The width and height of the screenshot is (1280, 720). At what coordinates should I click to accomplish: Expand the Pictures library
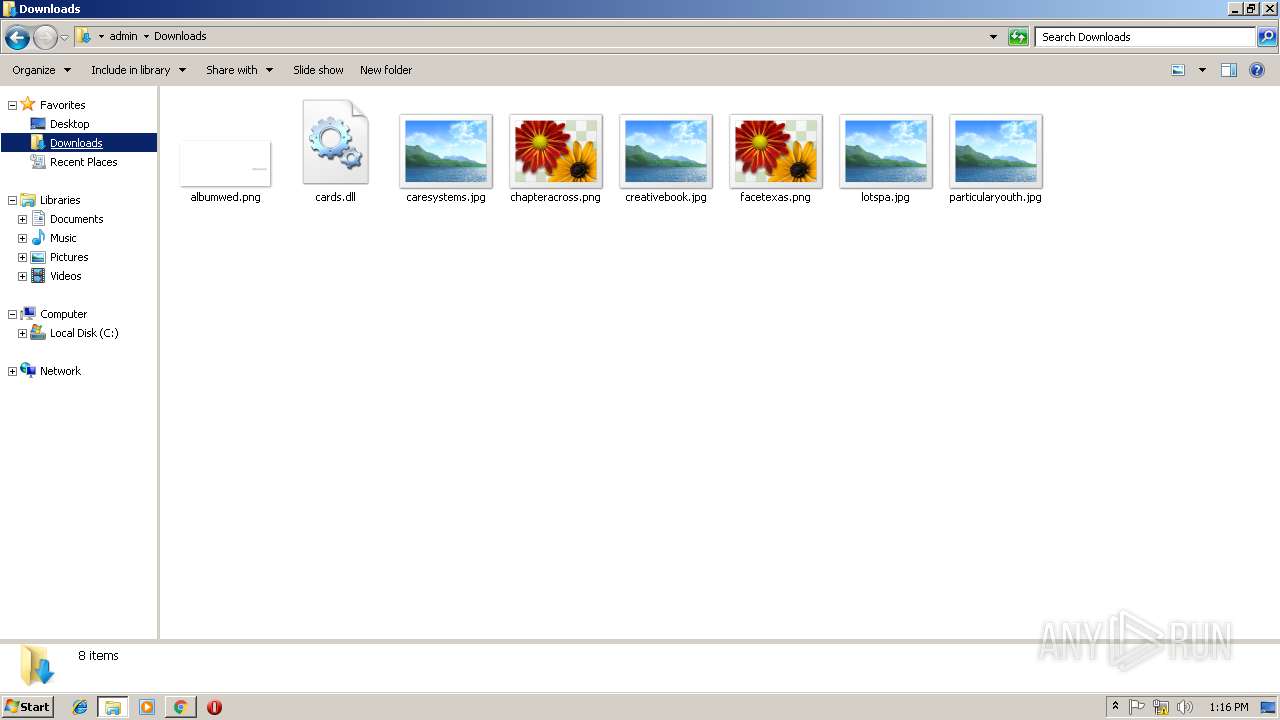(x=22, y=257)
